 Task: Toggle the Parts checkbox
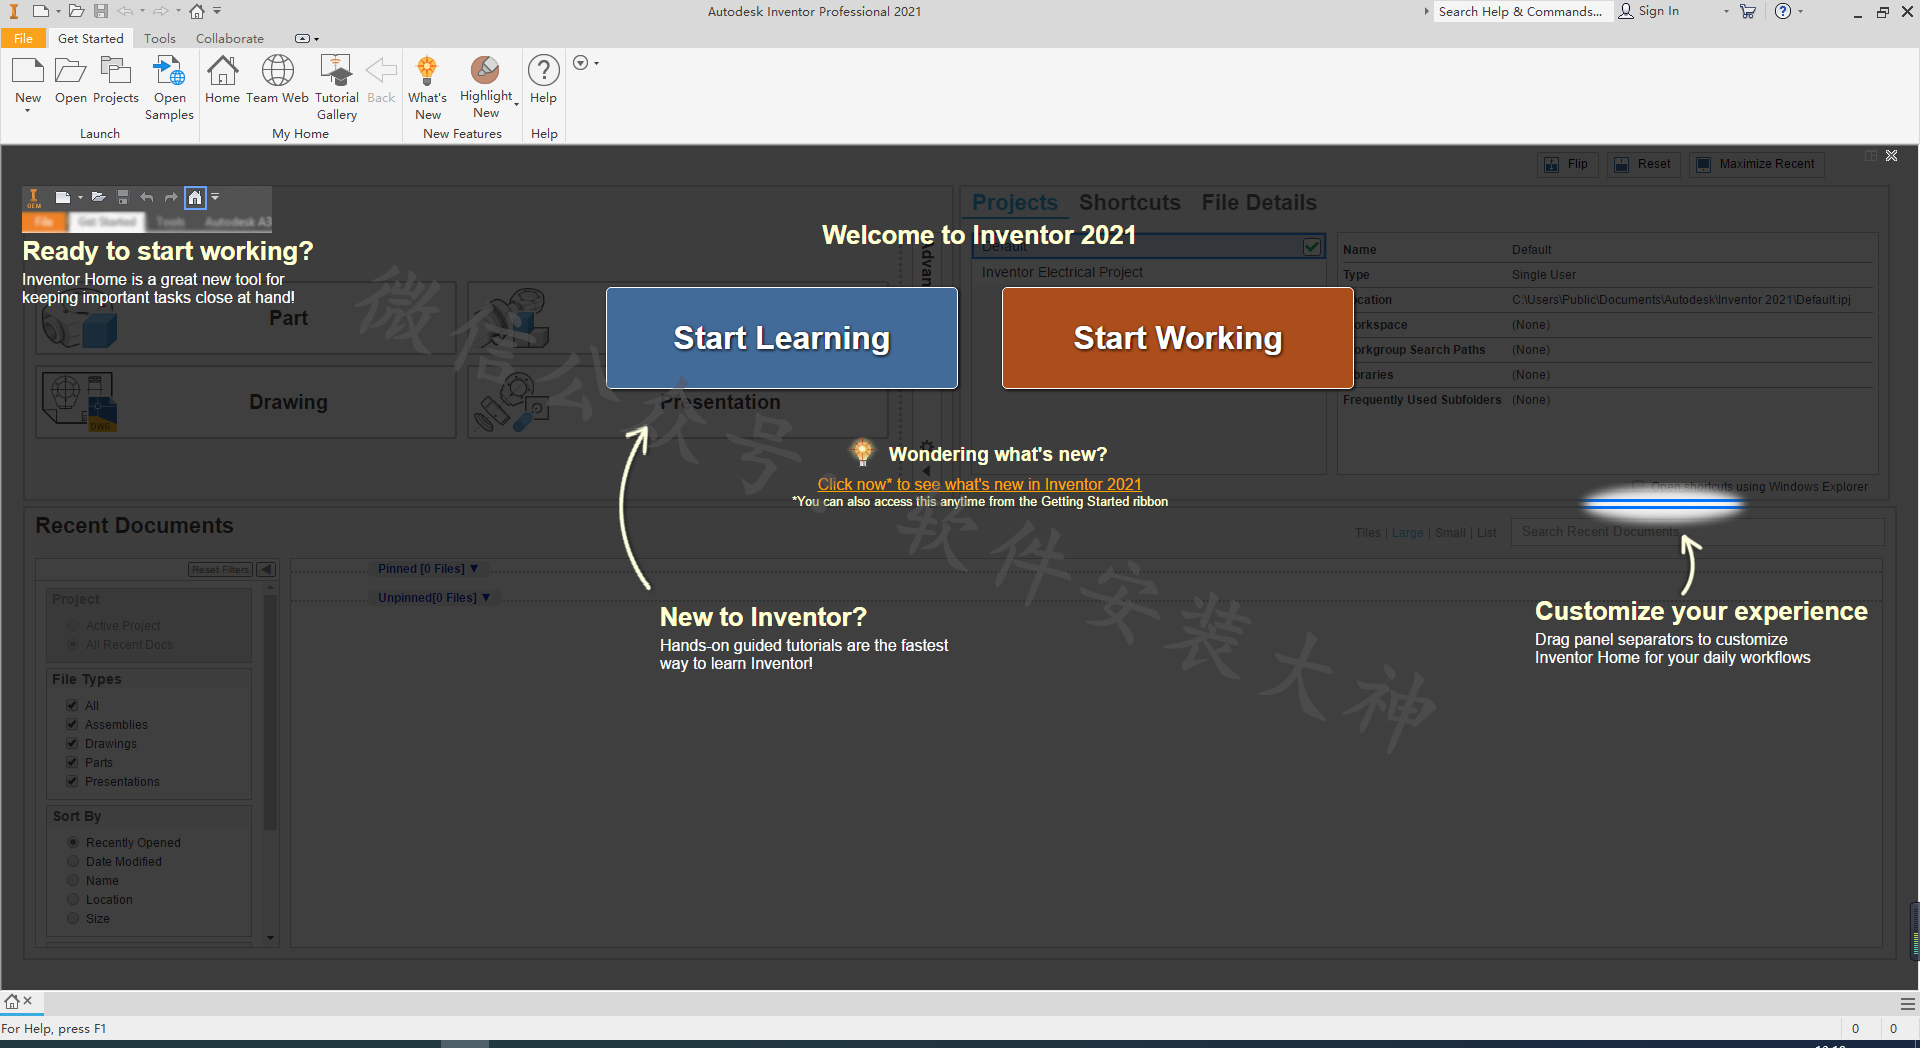click(x=72, y=762)
